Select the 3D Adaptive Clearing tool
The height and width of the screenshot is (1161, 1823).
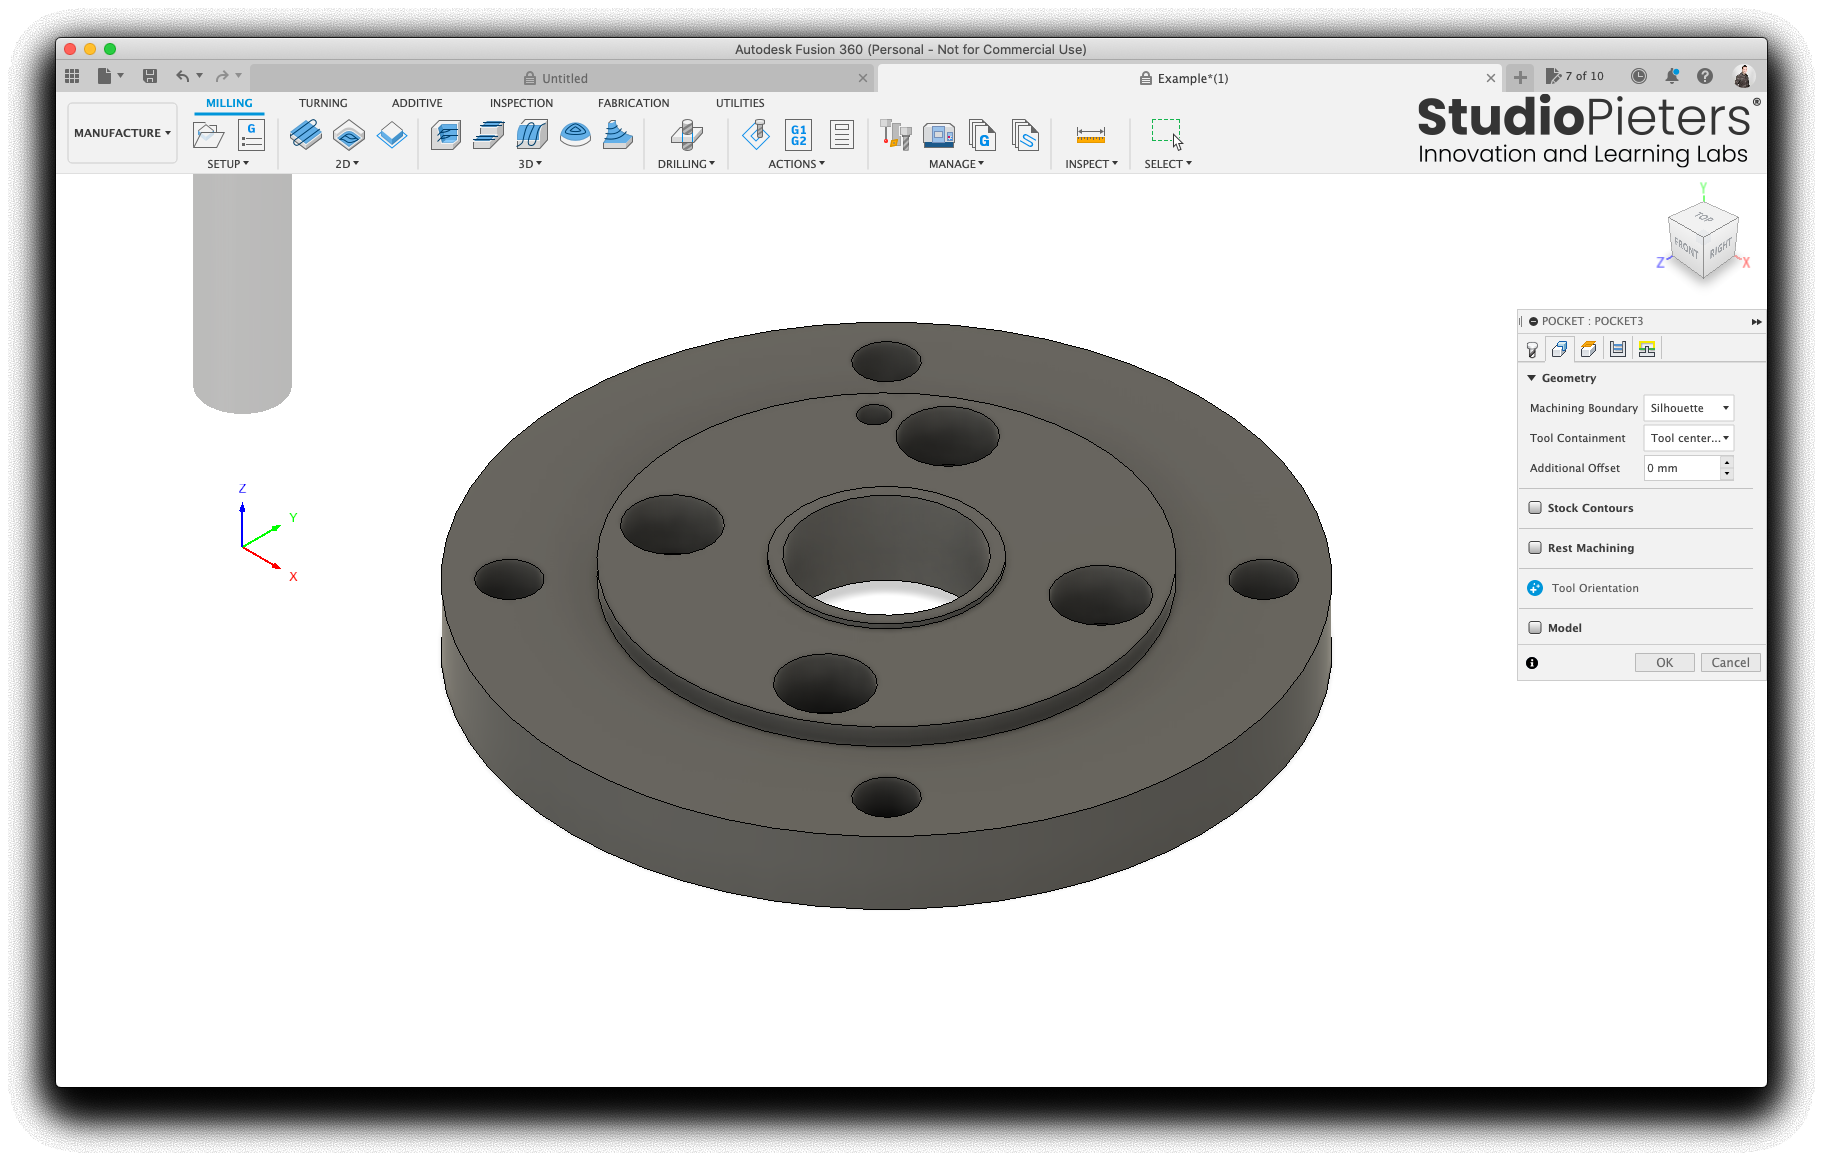[x=446, y=134]
